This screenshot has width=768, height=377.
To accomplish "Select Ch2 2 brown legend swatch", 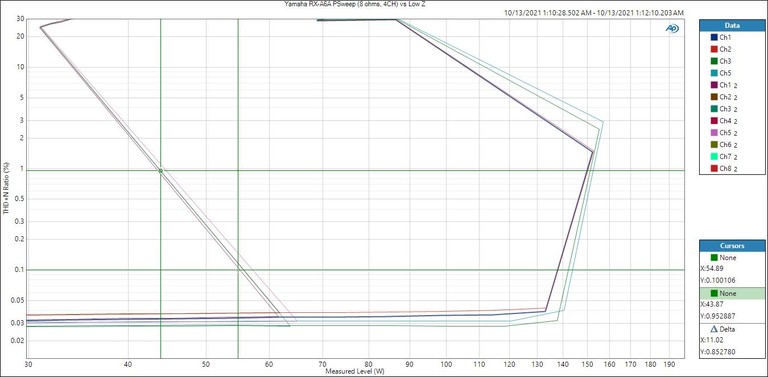I will click(714, 97).
